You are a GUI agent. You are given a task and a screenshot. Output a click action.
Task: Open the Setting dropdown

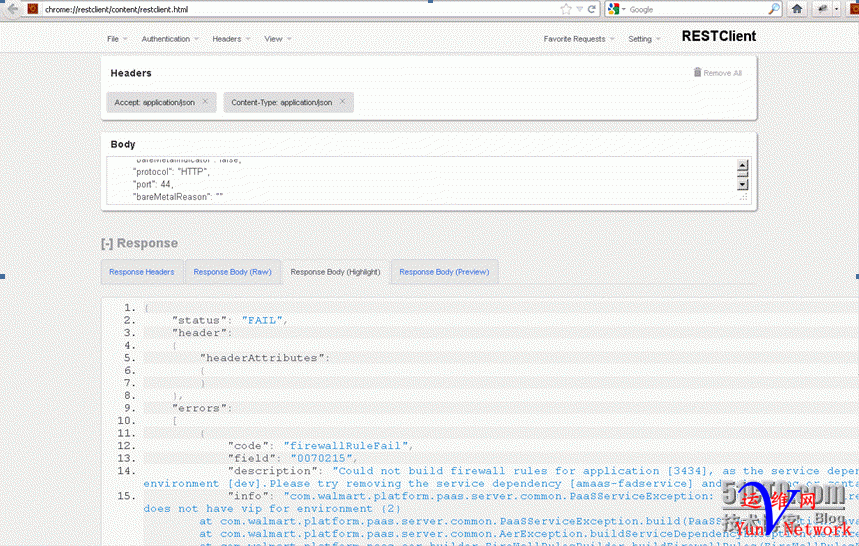(x=644, y=39)
